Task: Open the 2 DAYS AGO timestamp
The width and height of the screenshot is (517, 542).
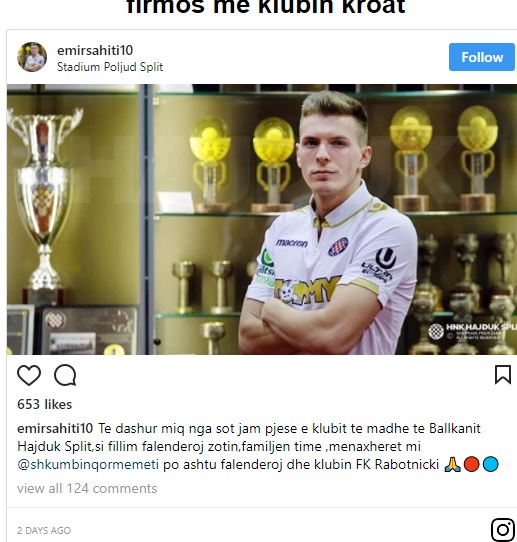Action: (44, 531)
